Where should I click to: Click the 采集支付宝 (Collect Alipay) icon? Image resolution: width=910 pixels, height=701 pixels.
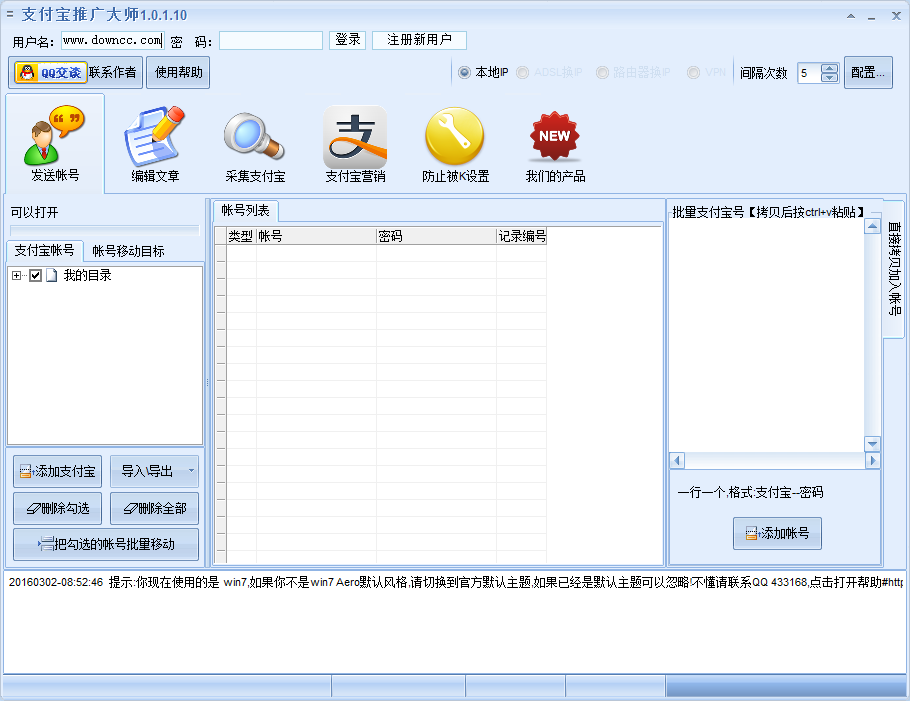tap(254, 140)
